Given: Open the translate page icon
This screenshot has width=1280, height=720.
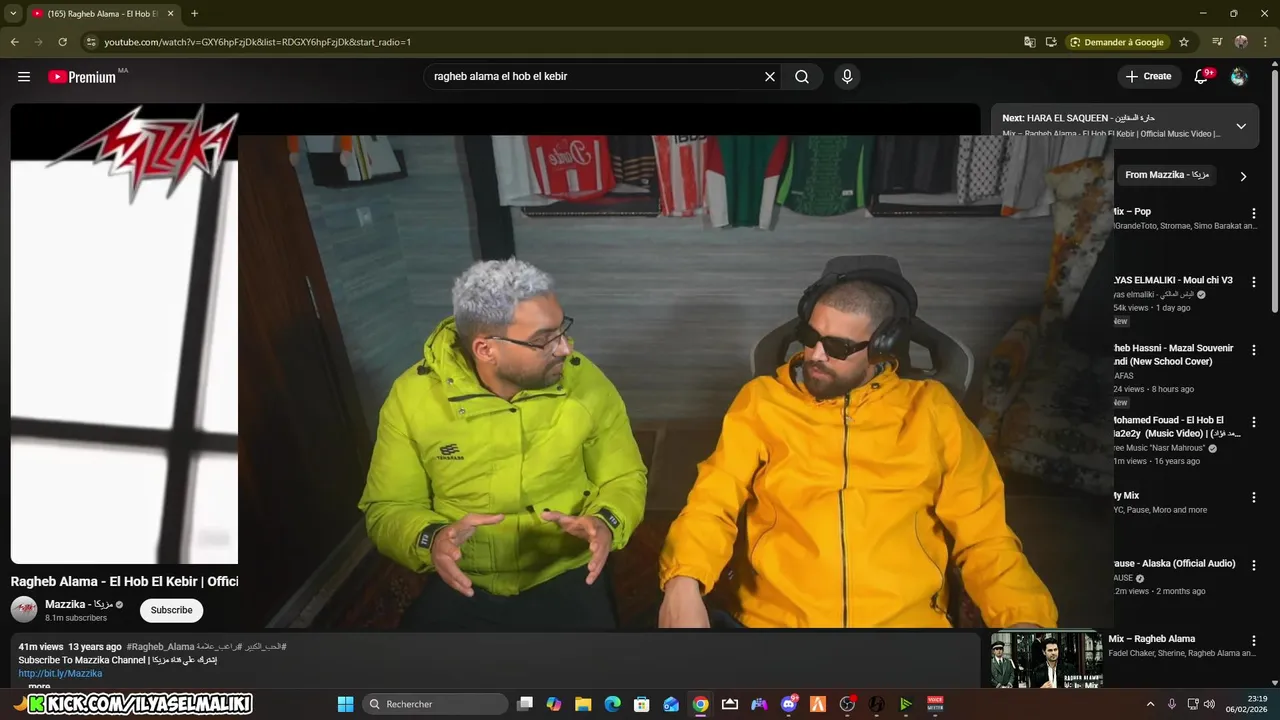Looking at the screenshot, I should pos(1029,42).
